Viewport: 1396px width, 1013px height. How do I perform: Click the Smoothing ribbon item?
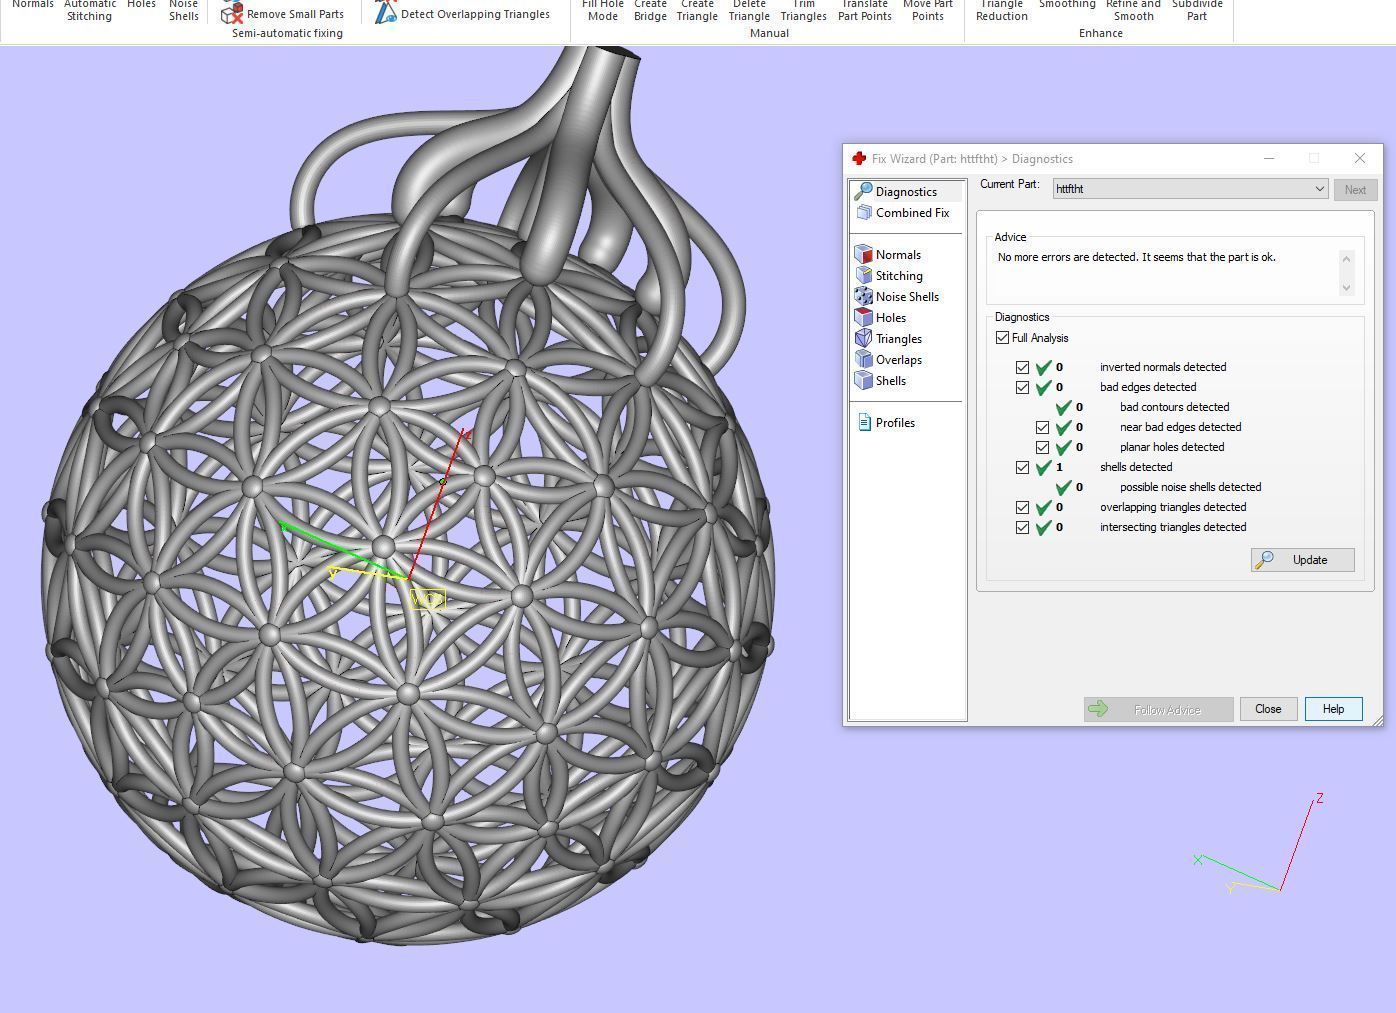coord(1067,6)
